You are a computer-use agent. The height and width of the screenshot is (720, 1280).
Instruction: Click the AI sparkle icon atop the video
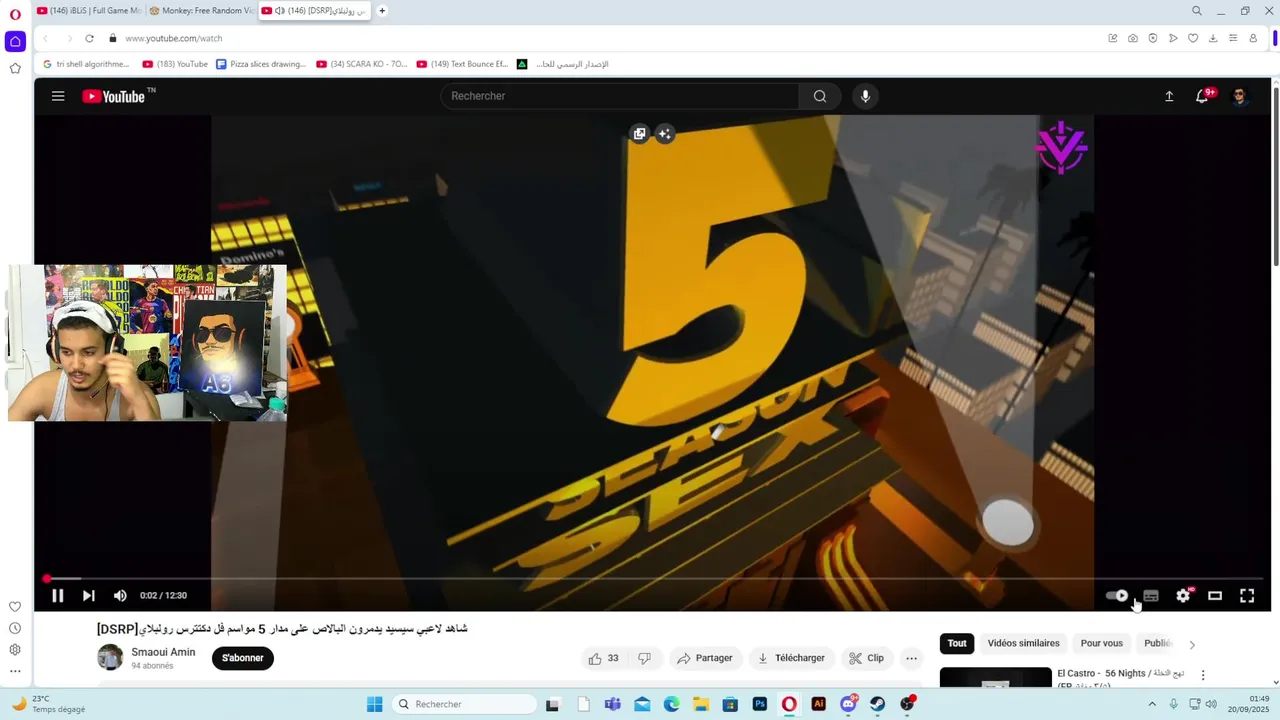coord(664,134)
